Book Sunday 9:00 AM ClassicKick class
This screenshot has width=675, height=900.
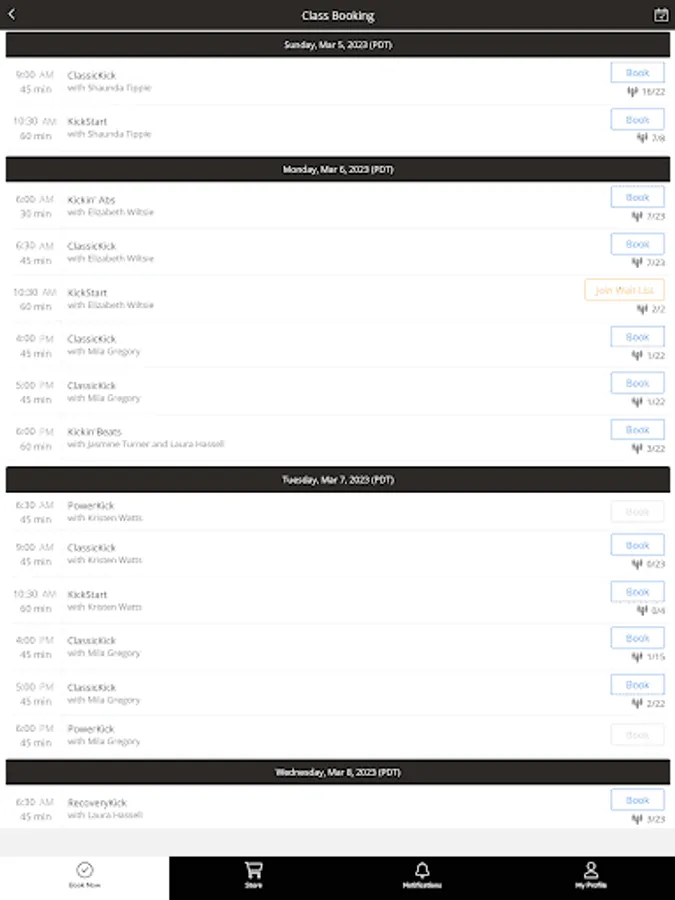pos(637,73)
